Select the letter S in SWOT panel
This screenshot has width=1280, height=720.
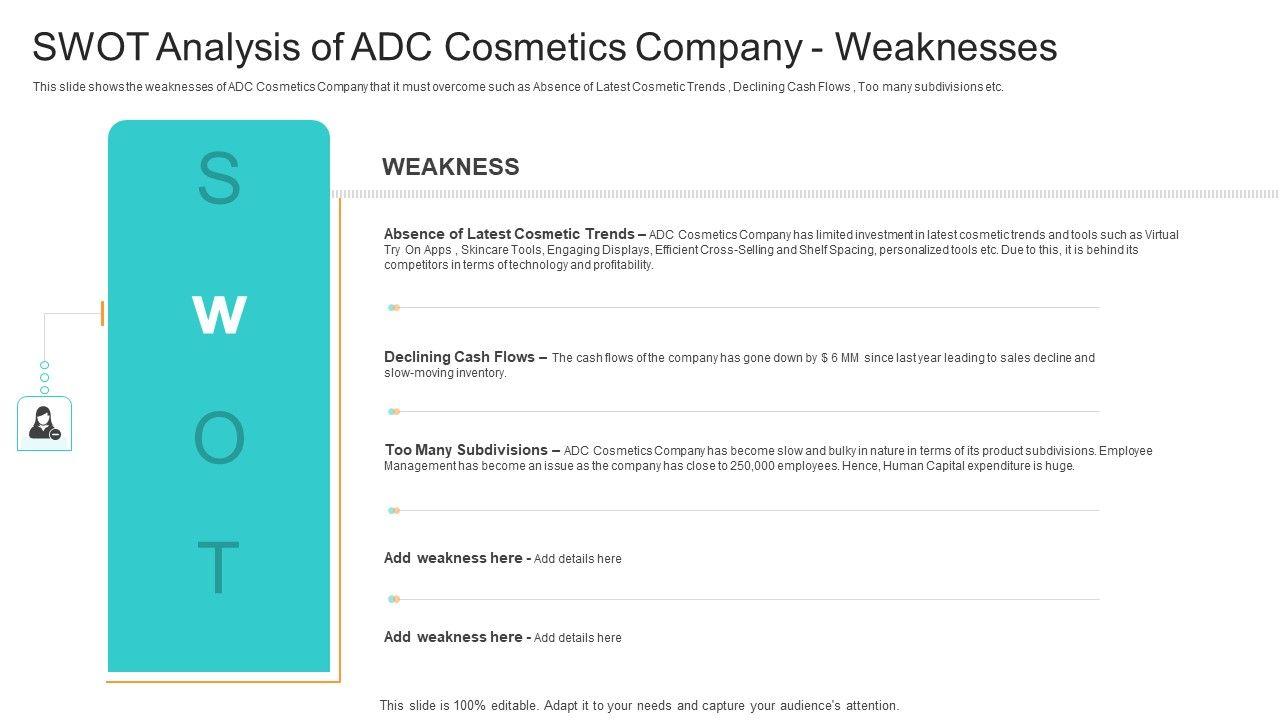pyautogui.click(x=219, y=179)
